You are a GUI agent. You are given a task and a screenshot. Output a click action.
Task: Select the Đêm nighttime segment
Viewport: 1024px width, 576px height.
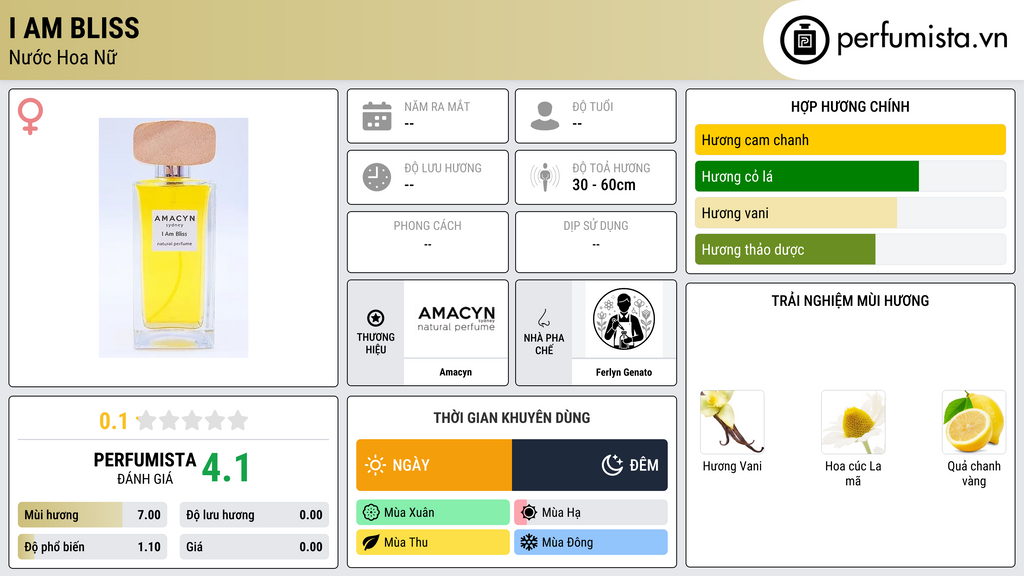coord(590,465)
